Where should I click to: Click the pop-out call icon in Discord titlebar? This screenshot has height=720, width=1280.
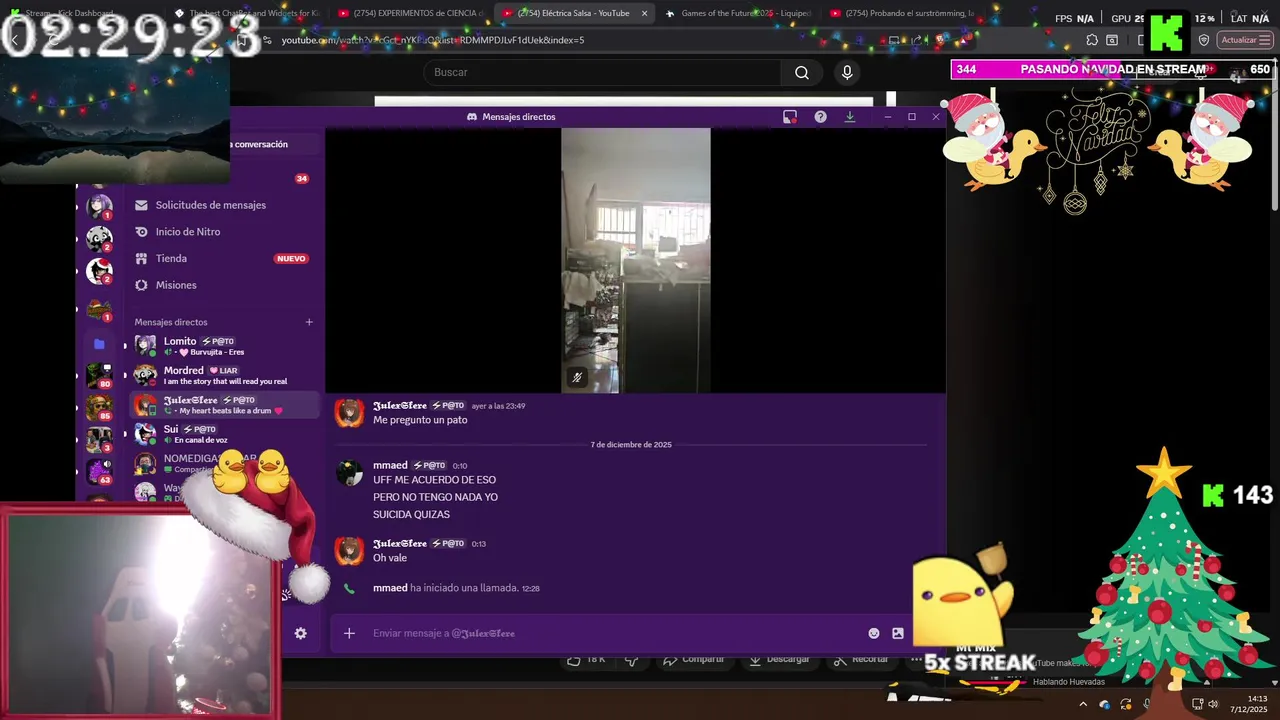pyautogui.click(x=790, y=117)
